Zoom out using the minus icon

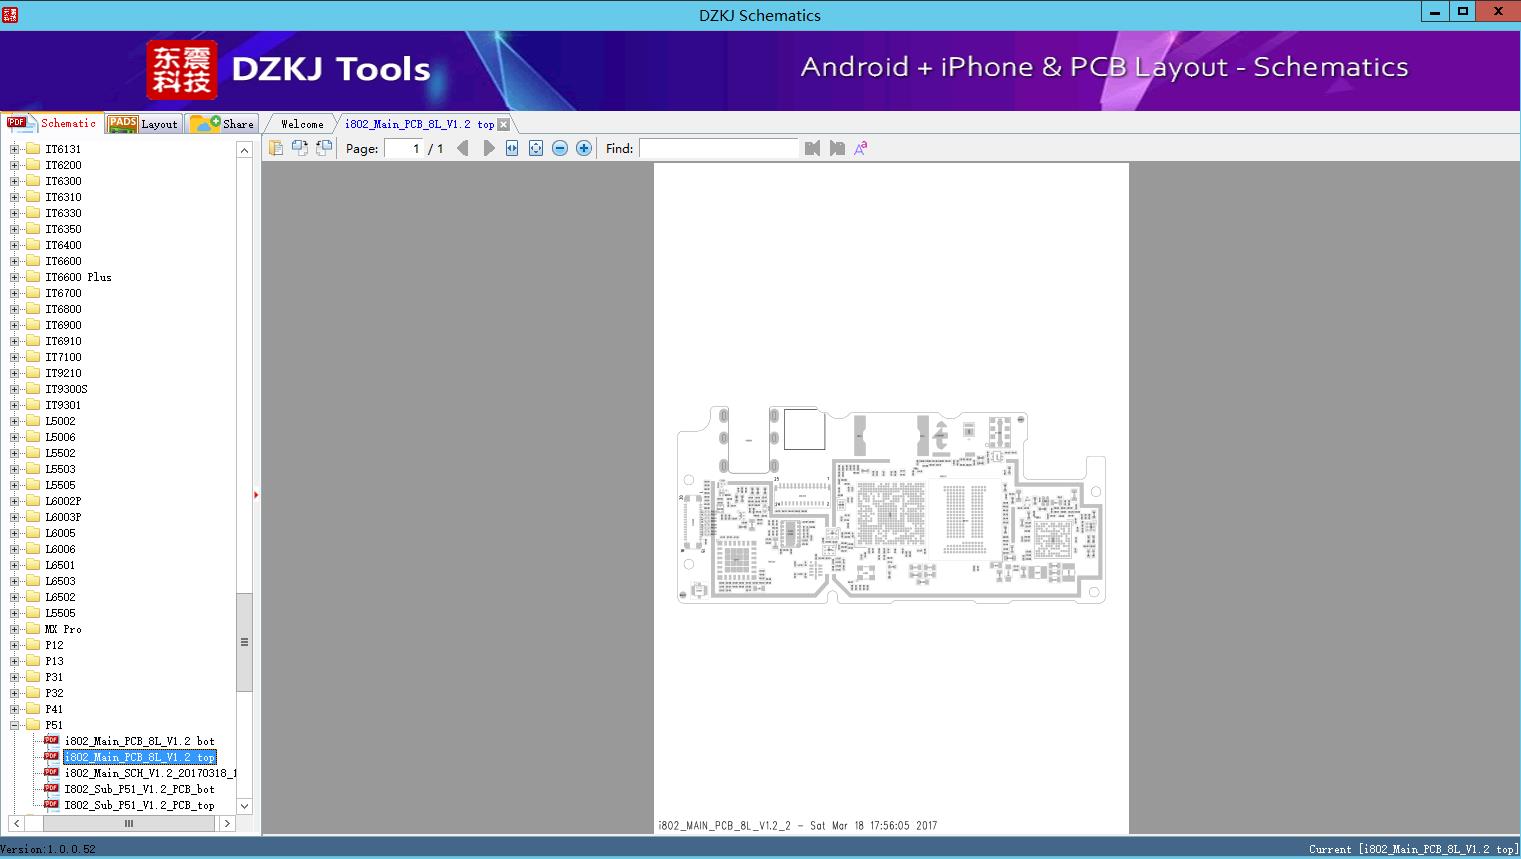(559, 147)
